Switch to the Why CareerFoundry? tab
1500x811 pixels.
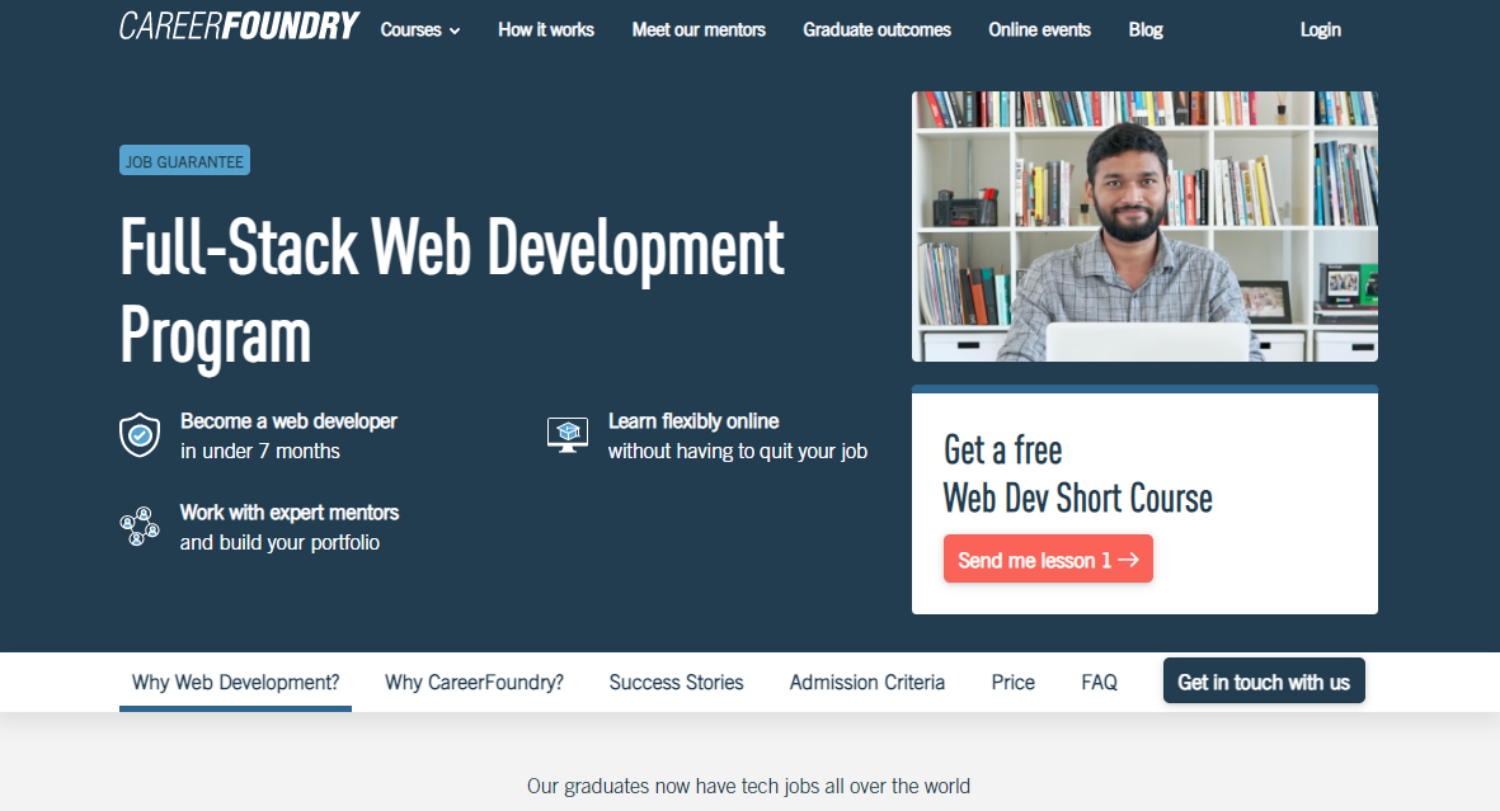[474, 682]
